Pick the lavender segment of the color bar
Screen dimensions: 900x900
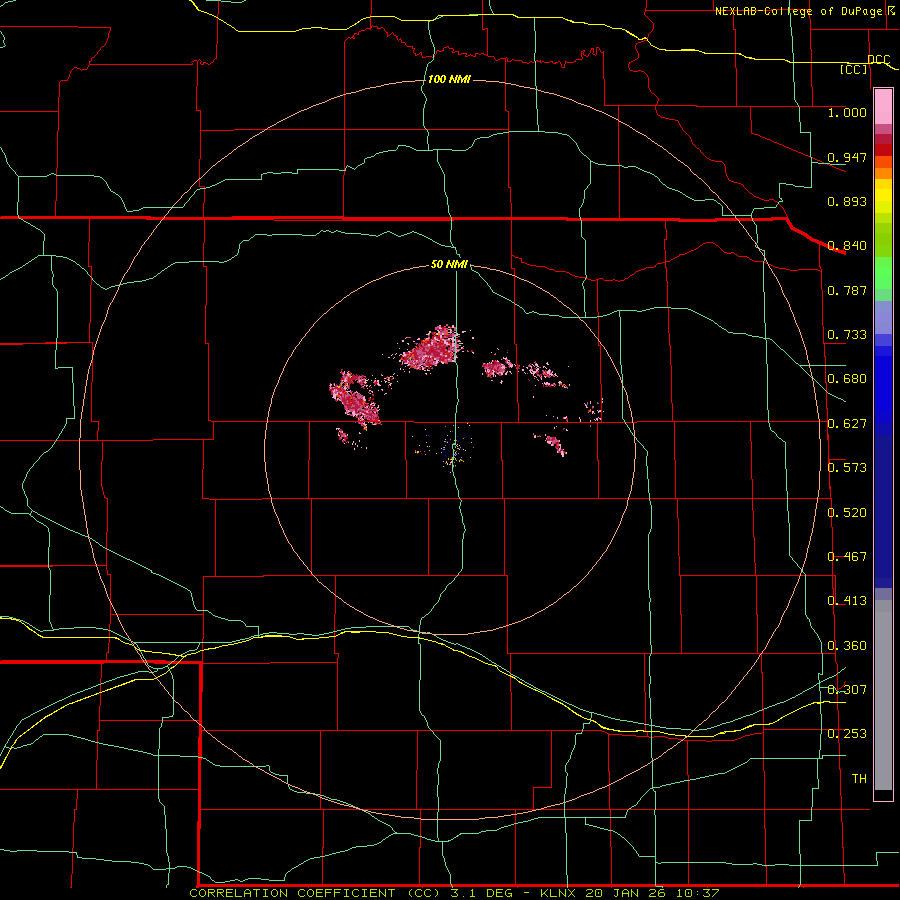(x=883, y=317)
